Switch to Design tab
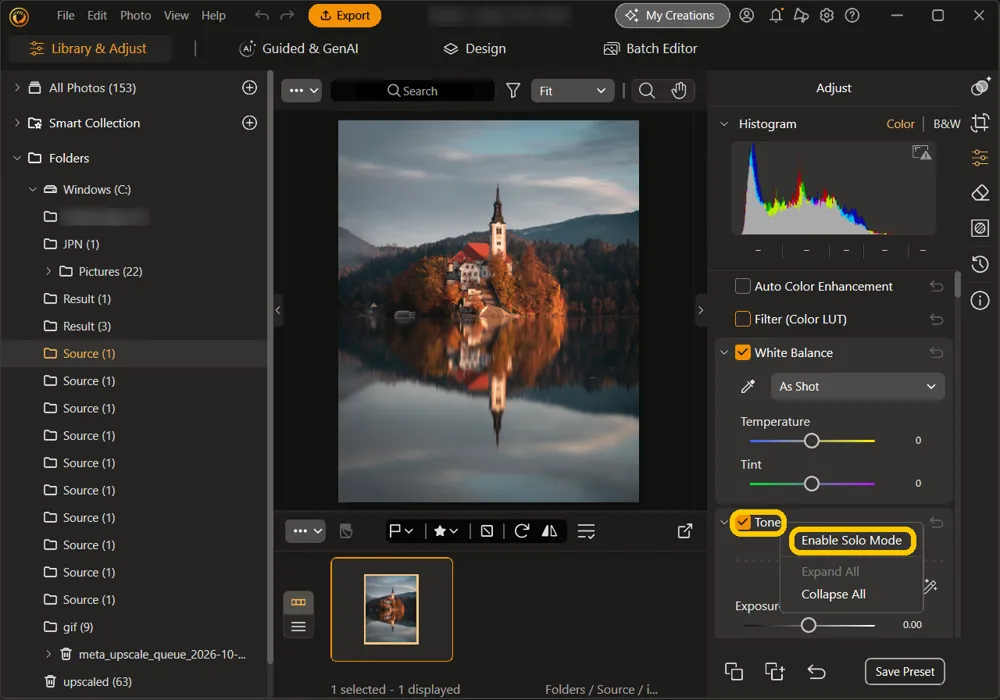This screenshot has width=1000, height=700. (474, 48)
